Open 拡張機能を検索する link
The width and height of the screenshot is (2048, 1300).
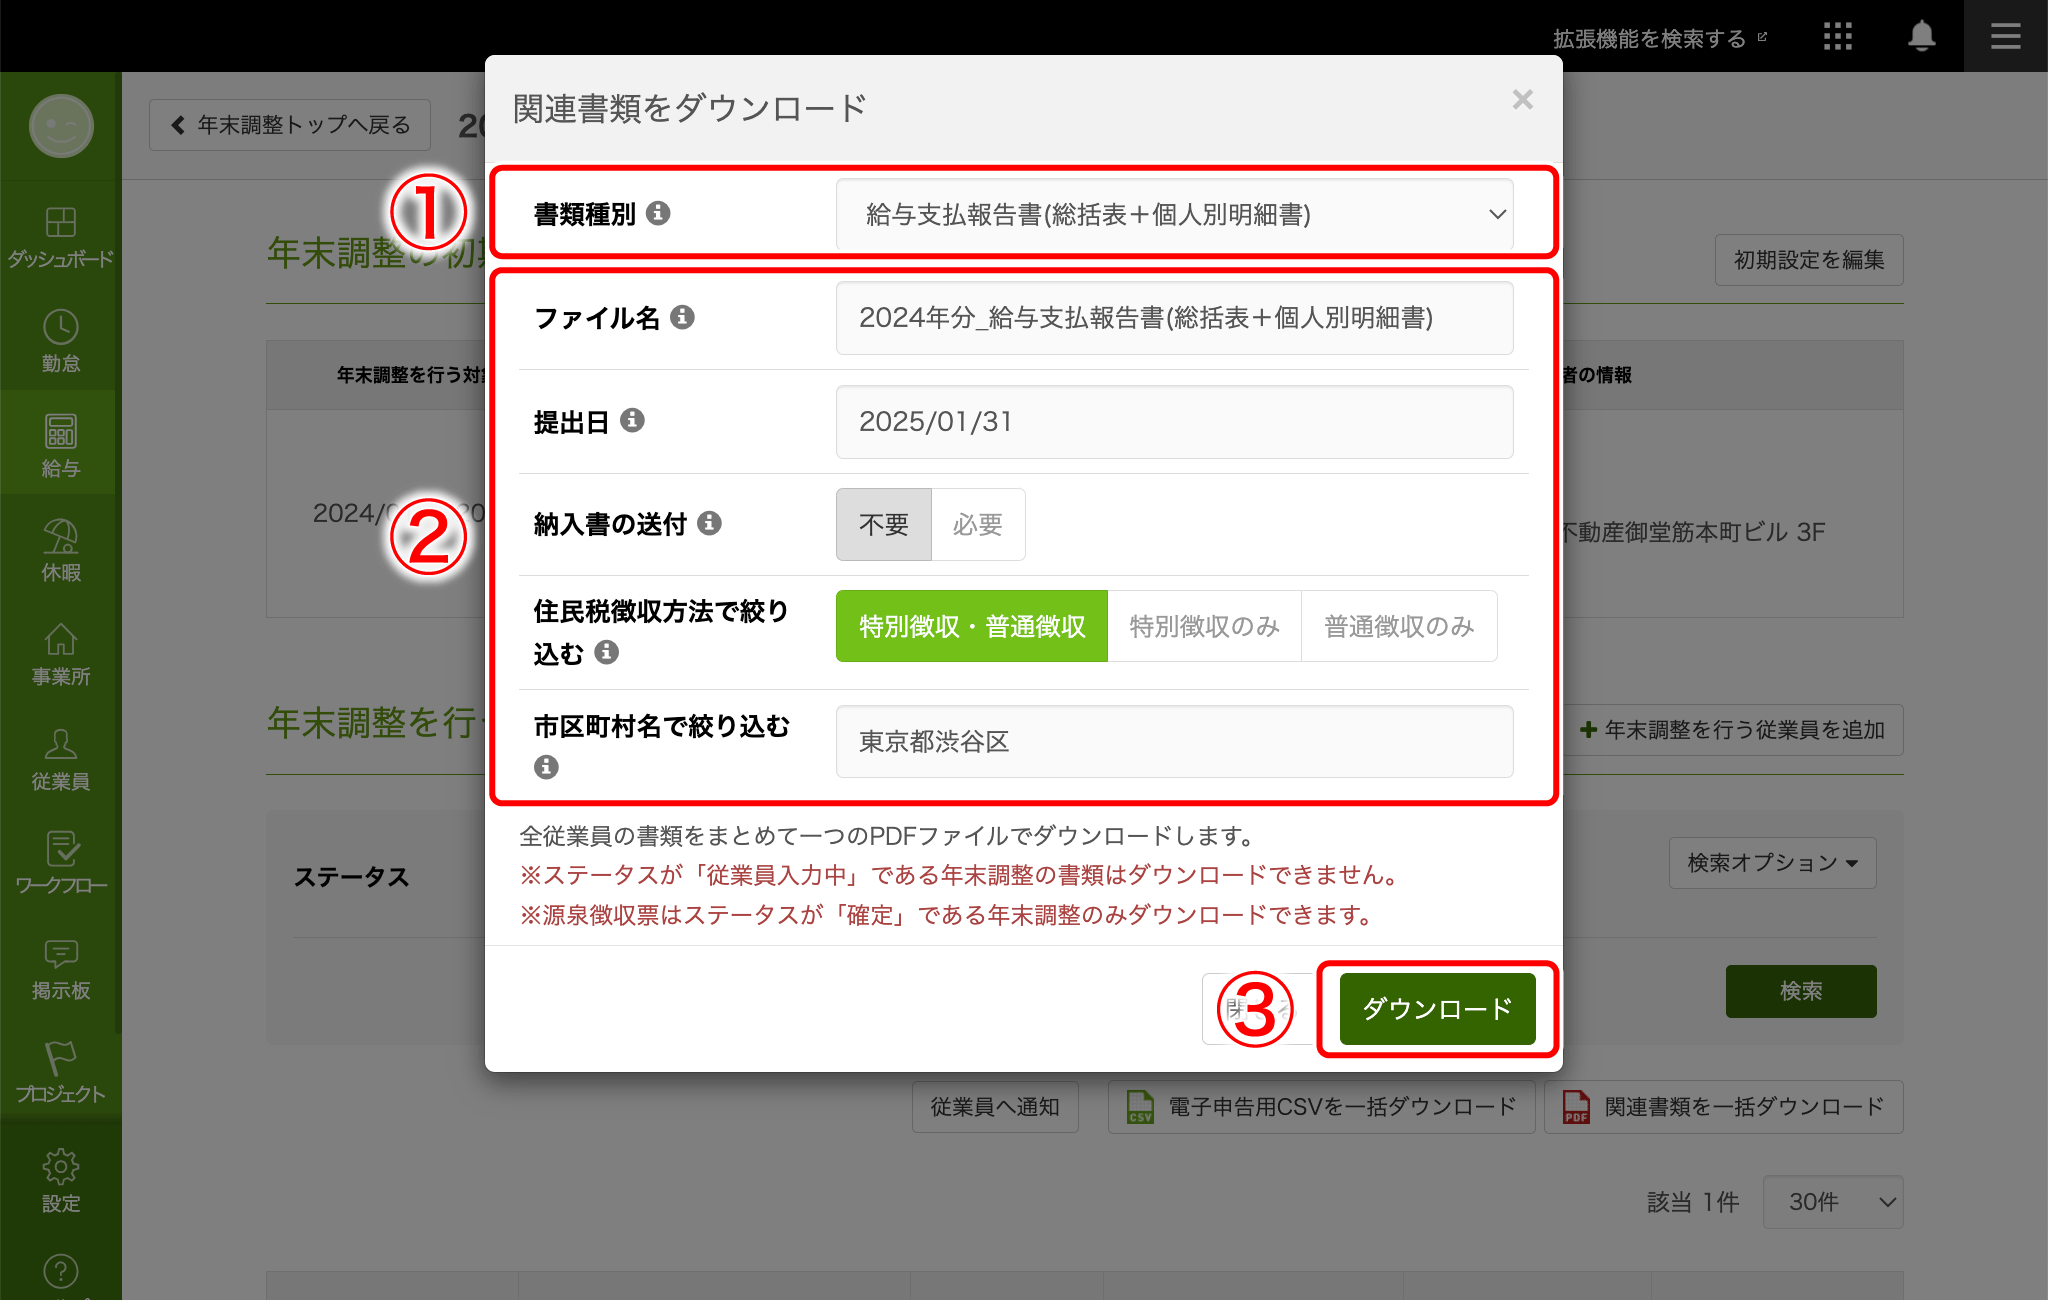pyautogui.click(x=1660, y=38)
